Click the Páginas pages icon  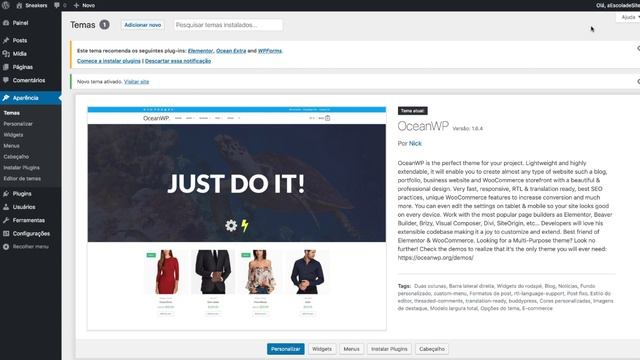[x=6, y=67]
